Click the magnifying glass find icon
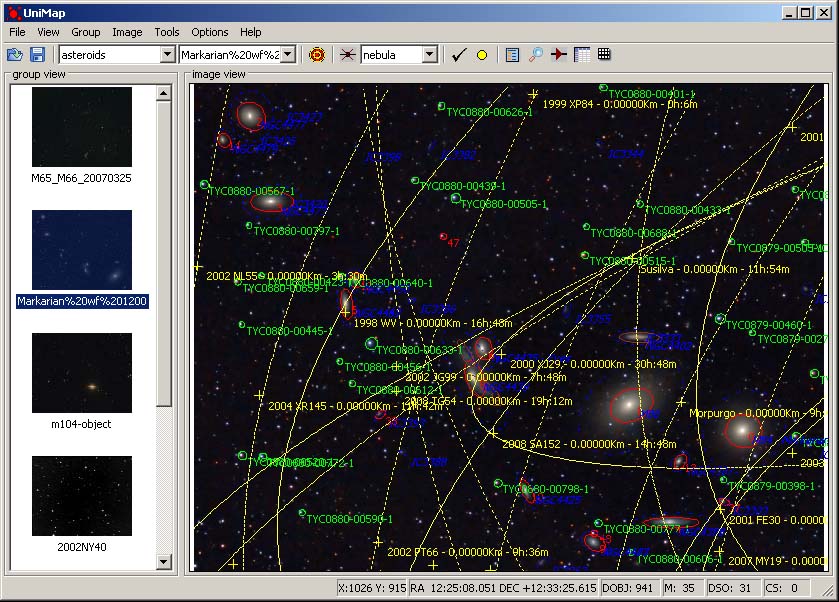This screenshot has width=839, height=602. [536, 55]
